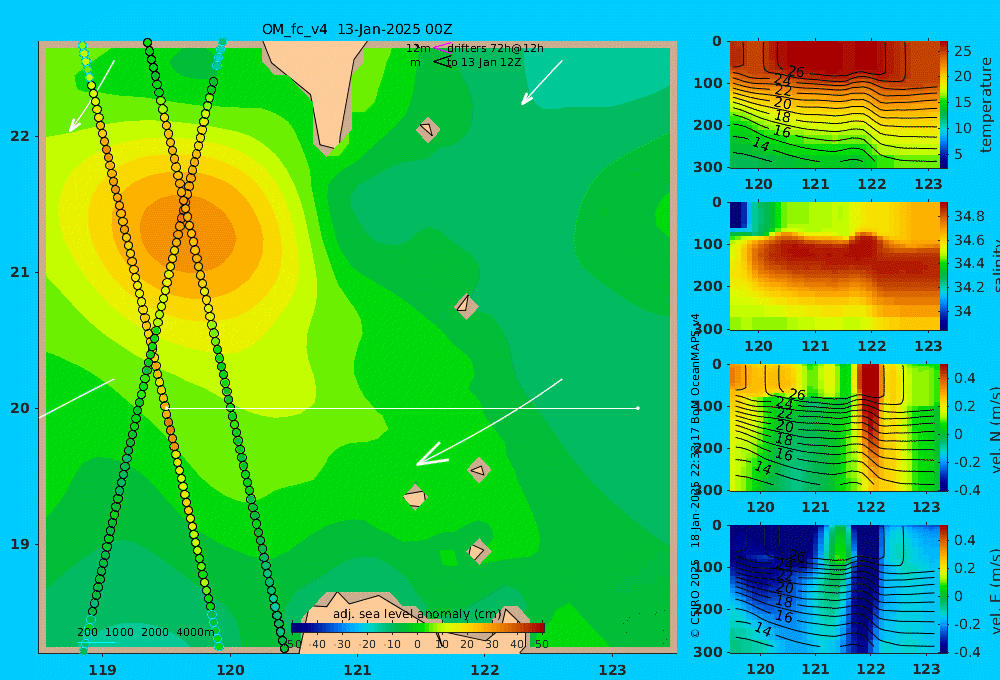This screenshot has height=680, width=1000.
Task: Click the vertical CSIRO OceanMAPS copyright text
Action: tap(696, 475)
